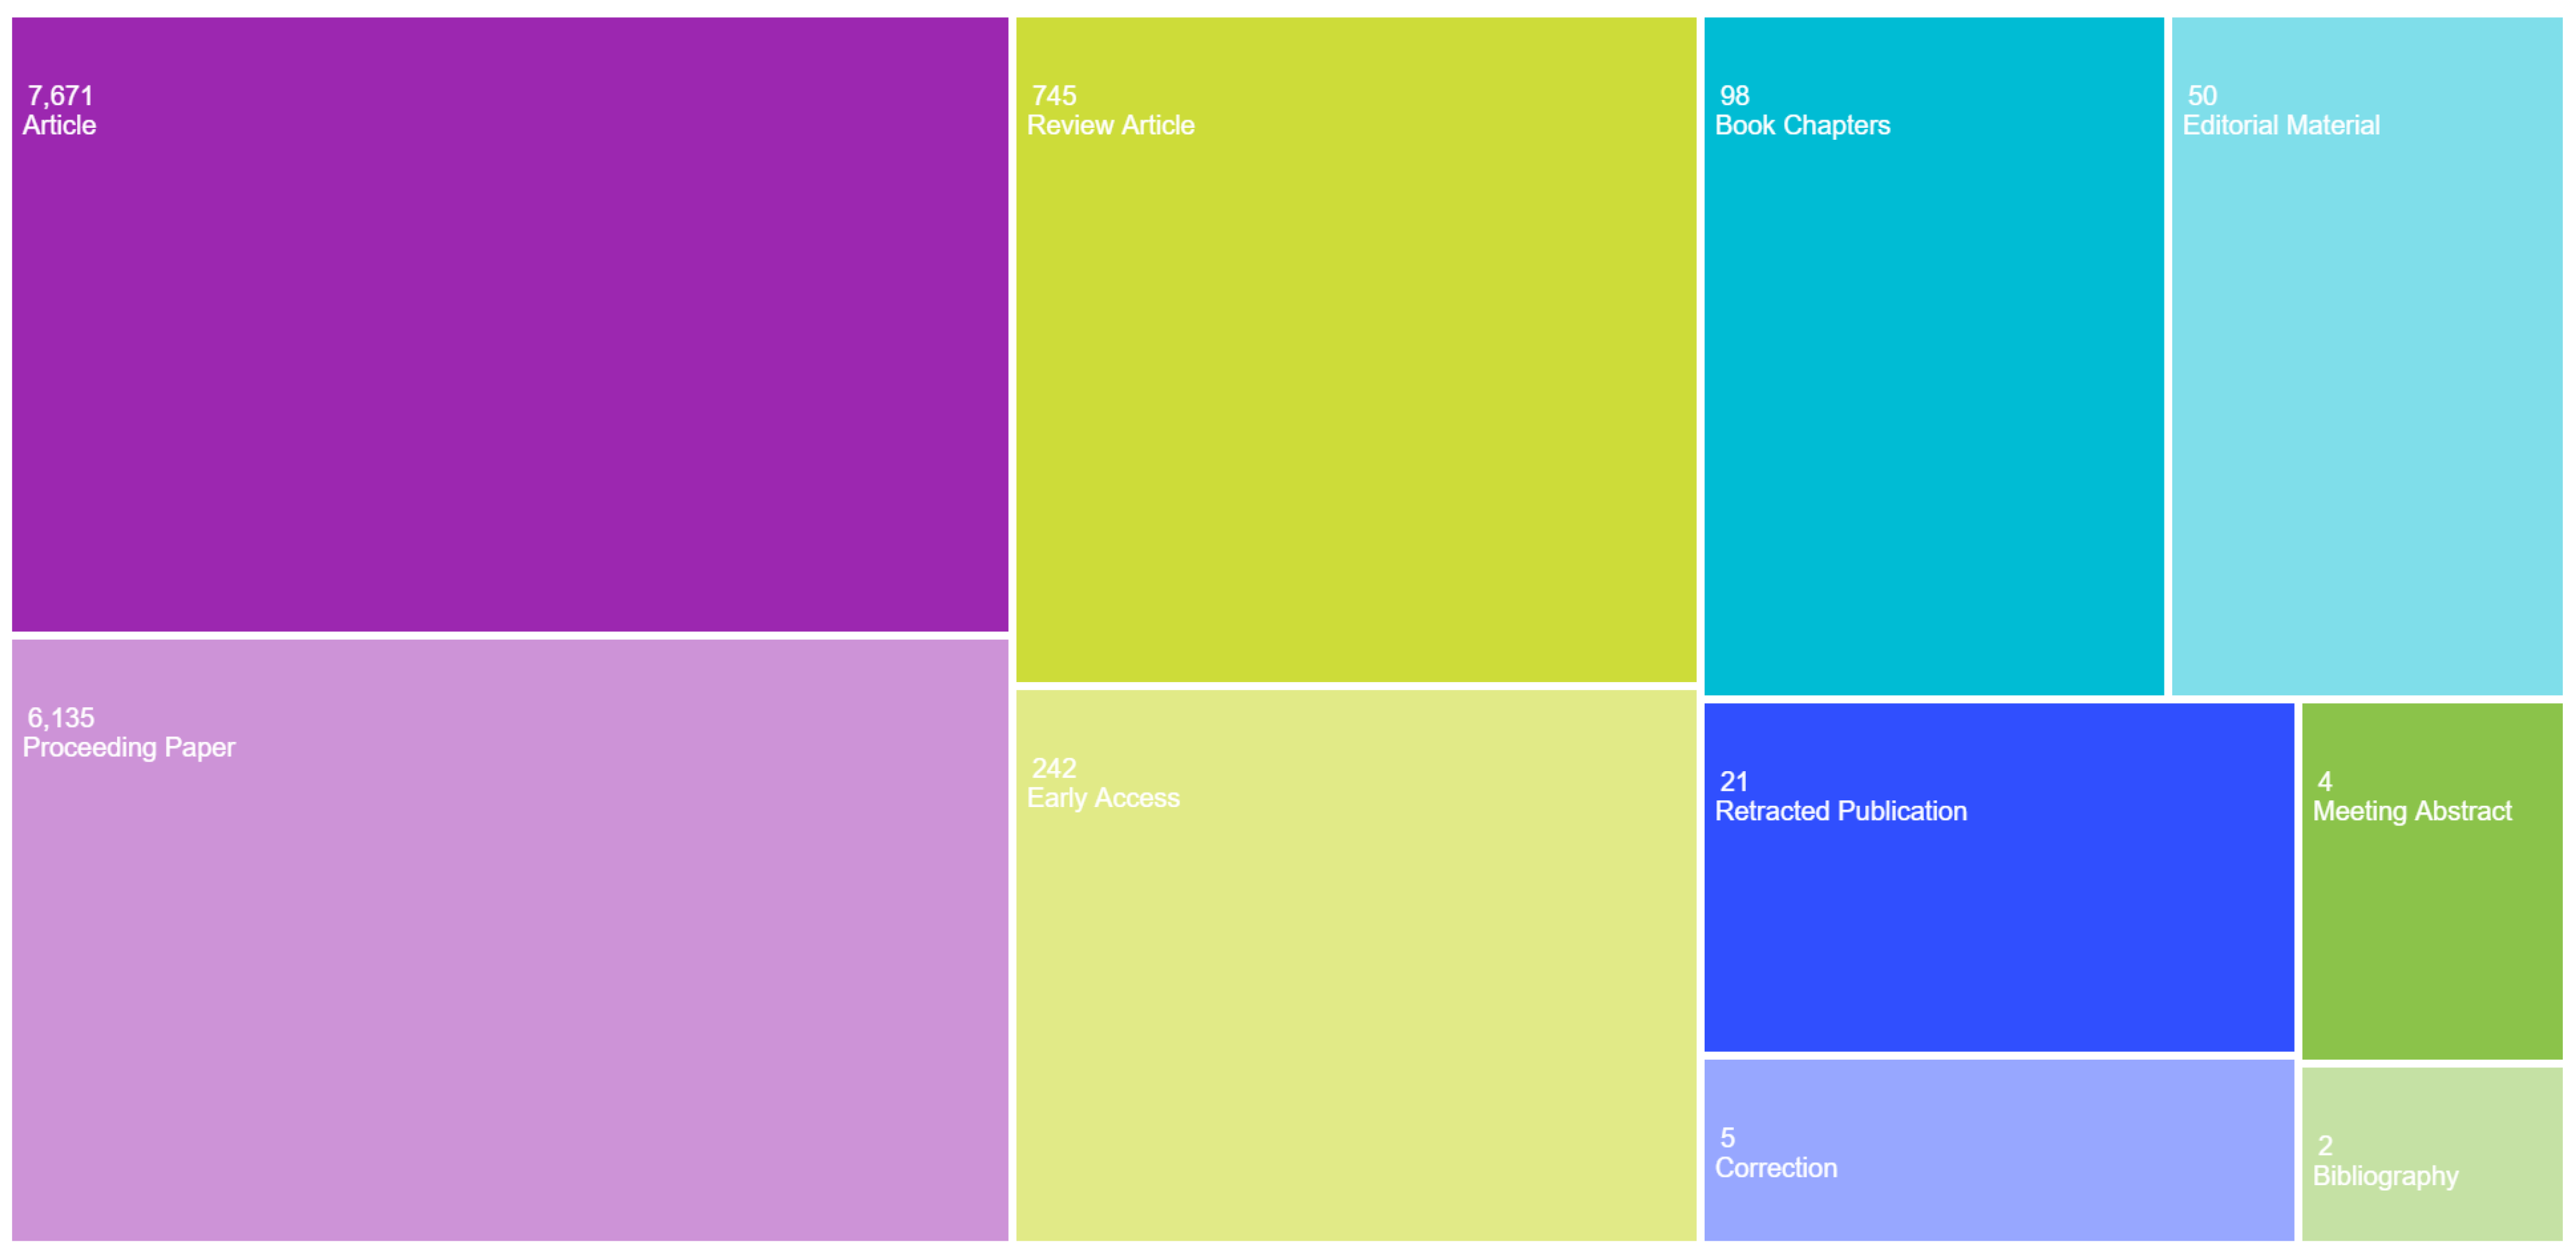Click the "Book Chapters" text label

coord(1802,126)
